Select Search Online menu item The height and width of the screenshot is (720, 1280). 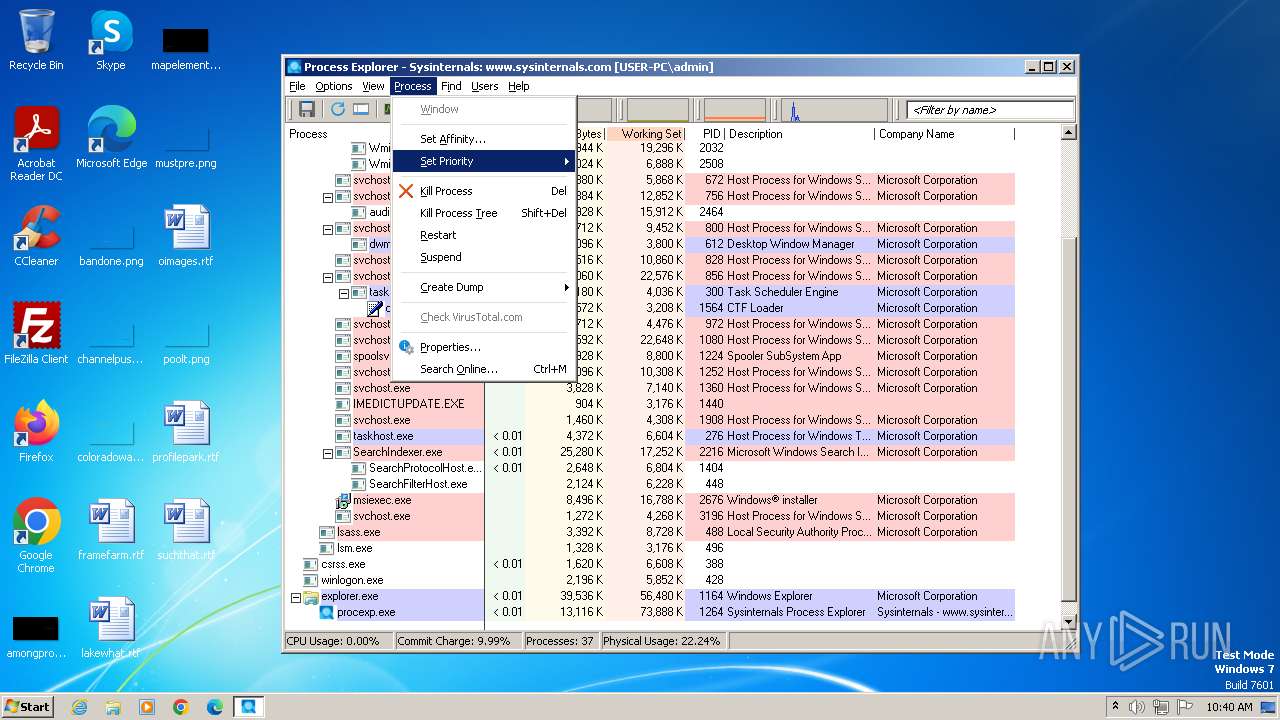[484, 369]
